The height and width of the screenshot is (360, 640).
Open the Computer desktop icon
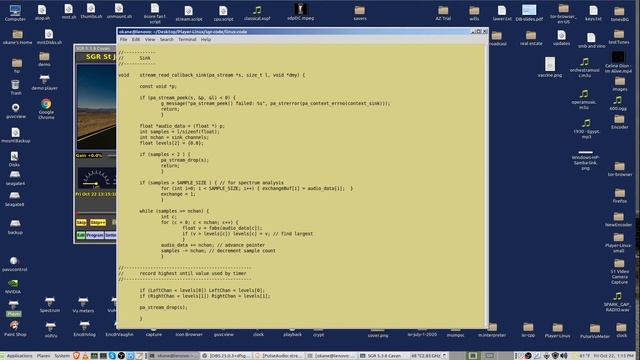pyautogui.click(x=15, y=13)
